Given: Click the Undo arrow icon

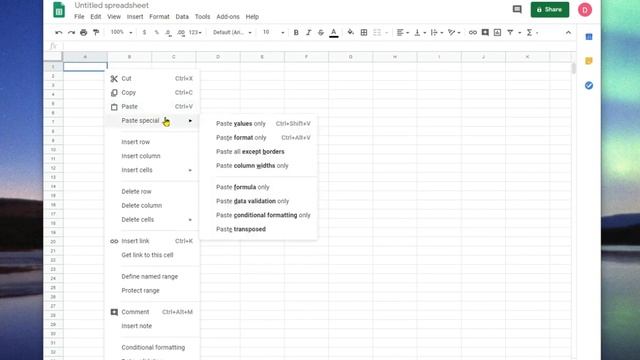Looking at the screenshot, I should tap(59, 33).
